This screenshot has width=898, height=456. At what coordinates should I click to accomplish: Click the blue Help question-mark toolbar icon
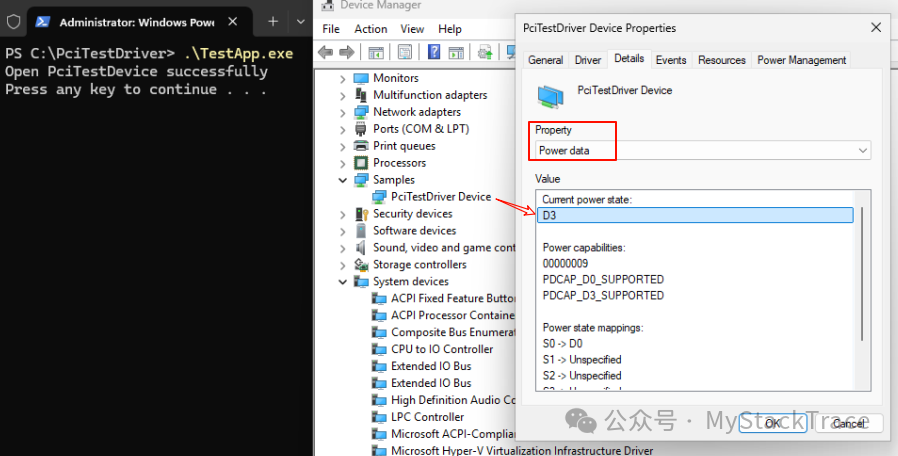(434, 53)
